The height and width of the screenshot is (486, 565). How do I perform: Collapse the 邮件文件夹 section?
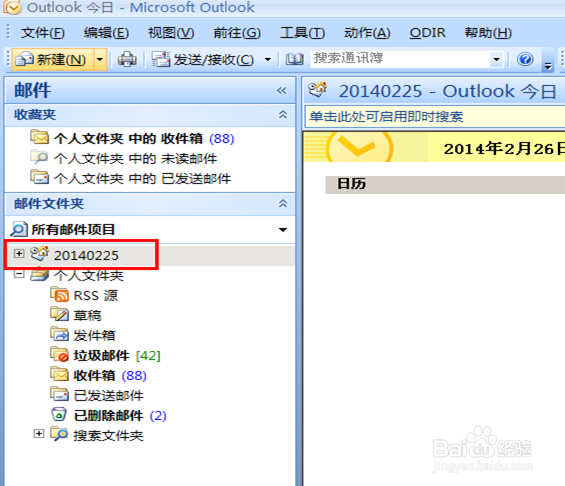coord(283,204)
